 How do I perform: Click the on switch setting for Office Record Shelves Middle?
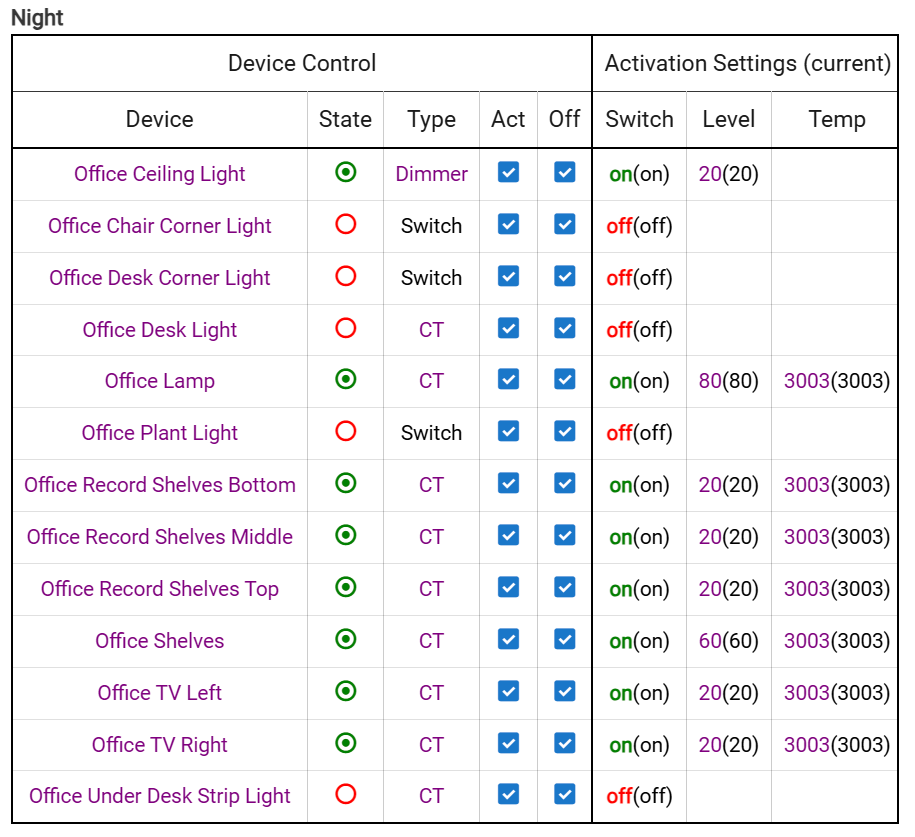click(x=620, y=538)
